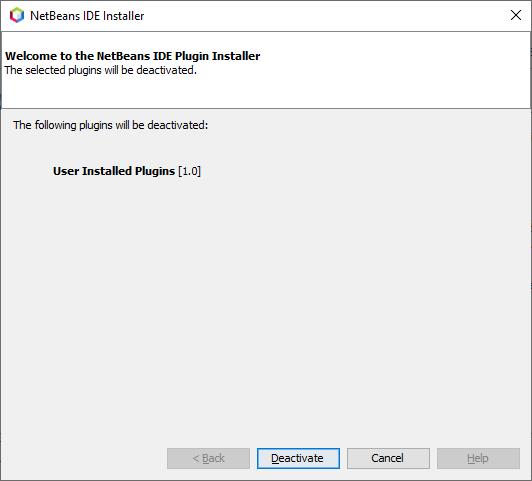This screenshot has height=481, width=532.
Task: Click the word deactivated in the subtitle
Action: (167, 70)
